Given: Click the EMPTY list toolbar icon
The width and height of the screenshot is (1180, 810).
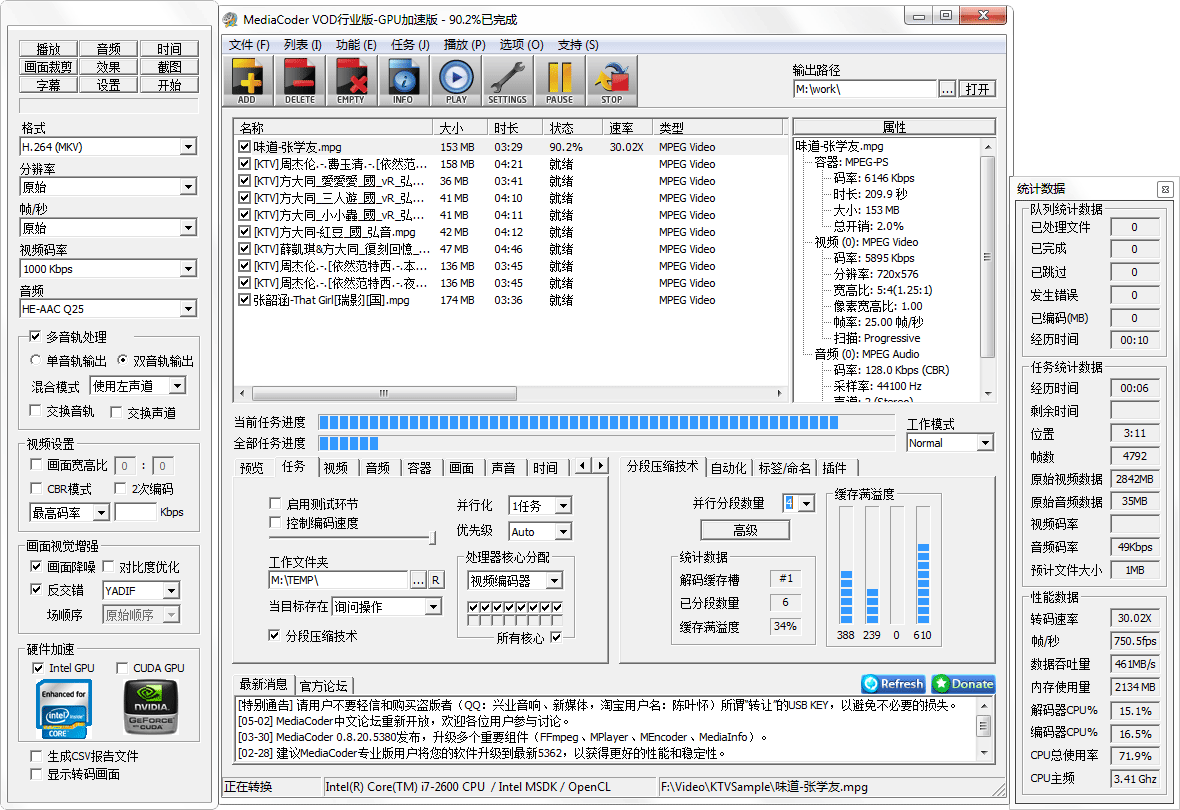Looking at the screenshot, I should point(351,81).
